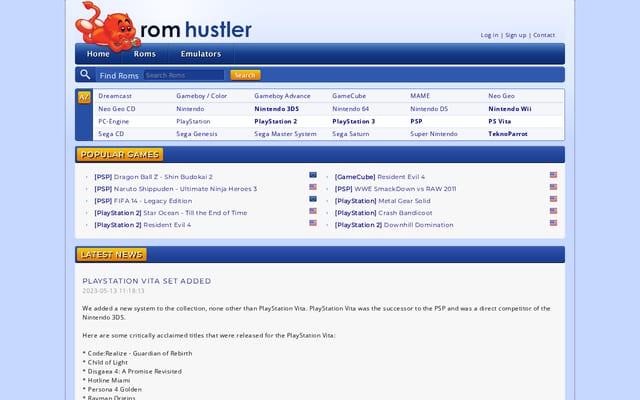Image resolution: width=640 pixels, height=400 pixels.
Task: Click the Sign up link
Action: pyautogui.click(x=516, y=35)
